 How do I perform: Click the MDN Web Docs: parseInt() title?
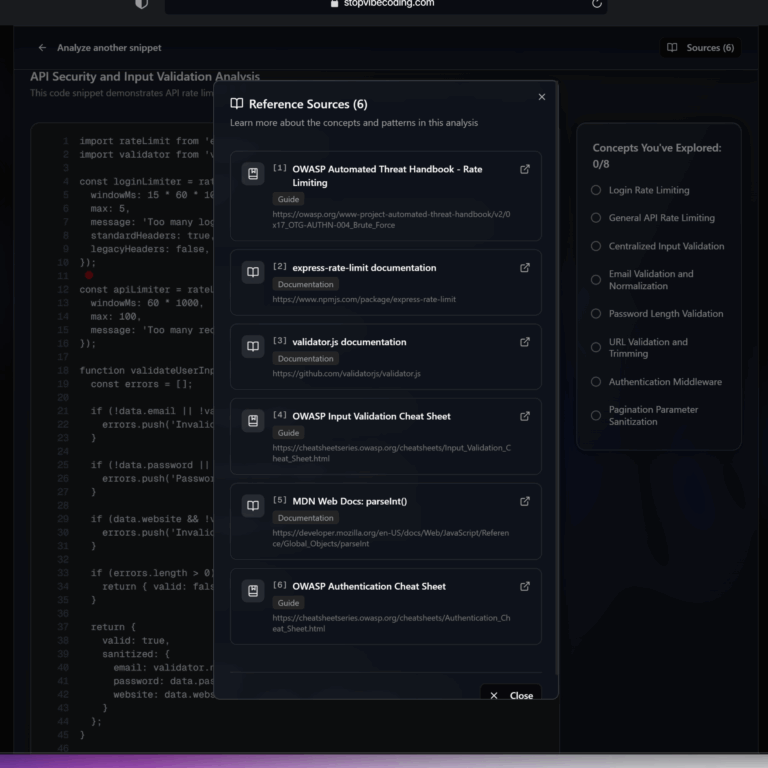click(x=350, y=501)
